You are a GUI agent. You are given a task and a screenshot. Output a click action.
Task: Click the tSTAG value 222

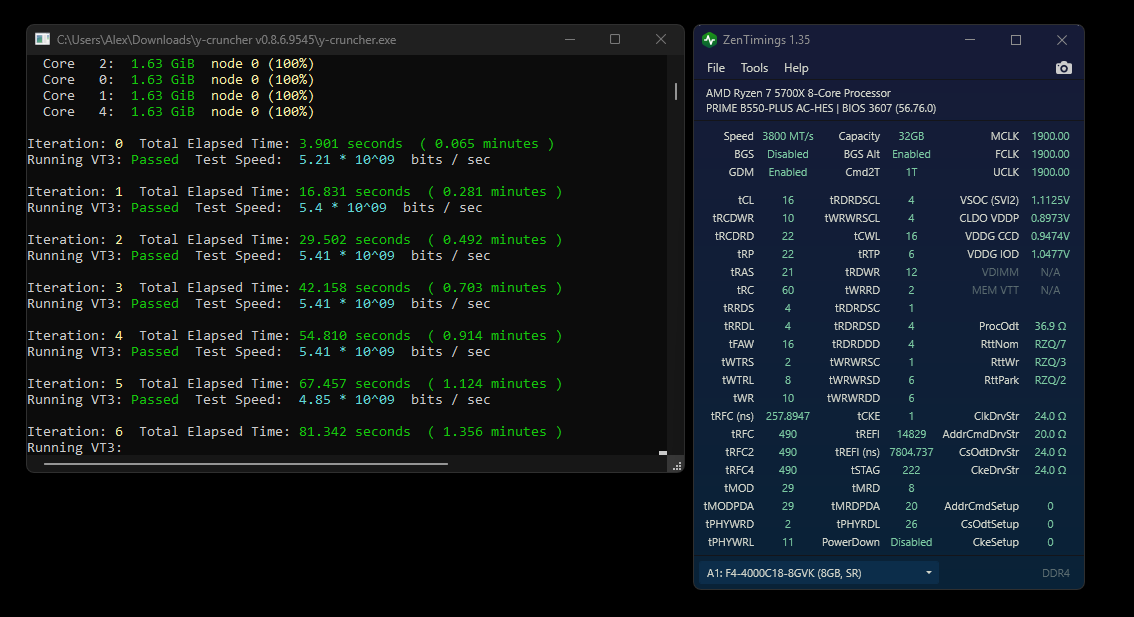coord(911,470)
